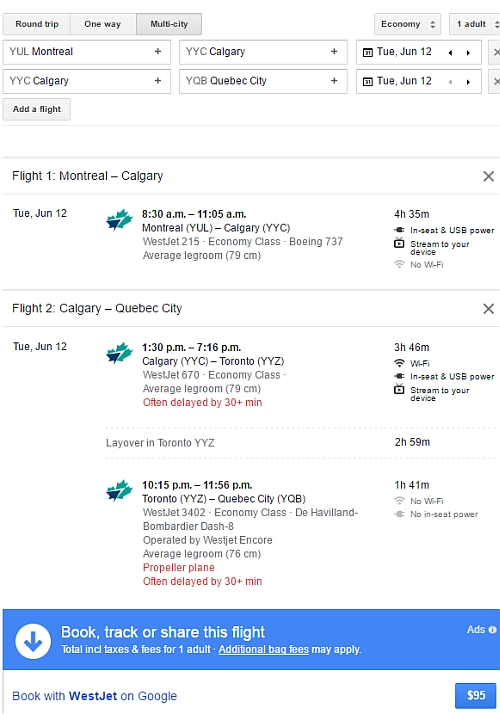Select the One way option
This screenshot has height=714, width=500.
coord(102,24)
